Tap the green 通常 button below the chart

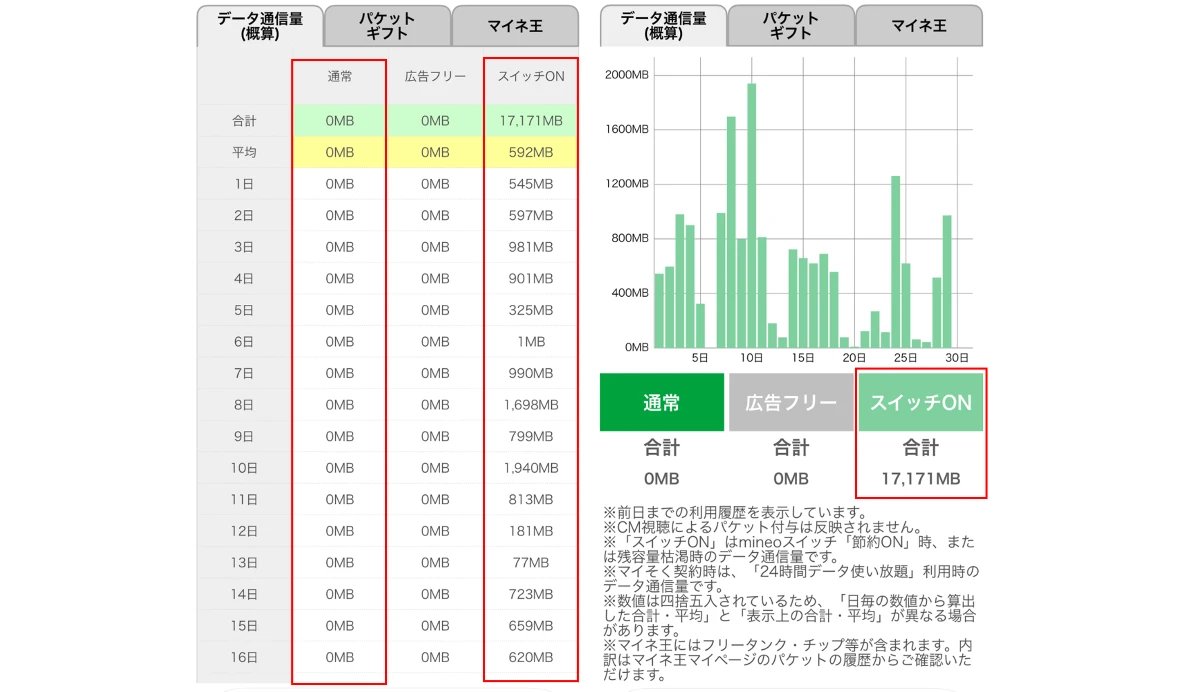(662, 403)
